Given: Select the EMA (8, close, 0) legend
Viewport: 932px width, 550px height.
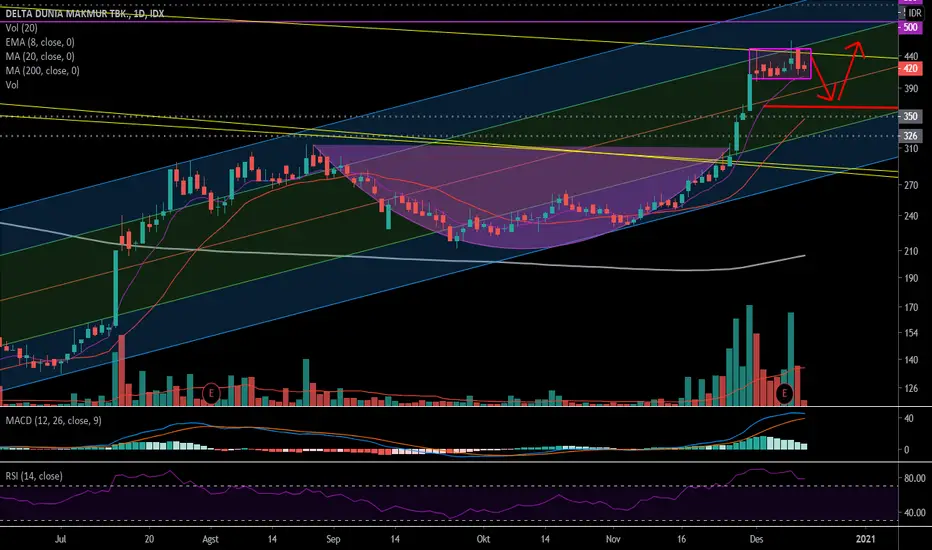Looking at the screenshot, I should 40,42.
